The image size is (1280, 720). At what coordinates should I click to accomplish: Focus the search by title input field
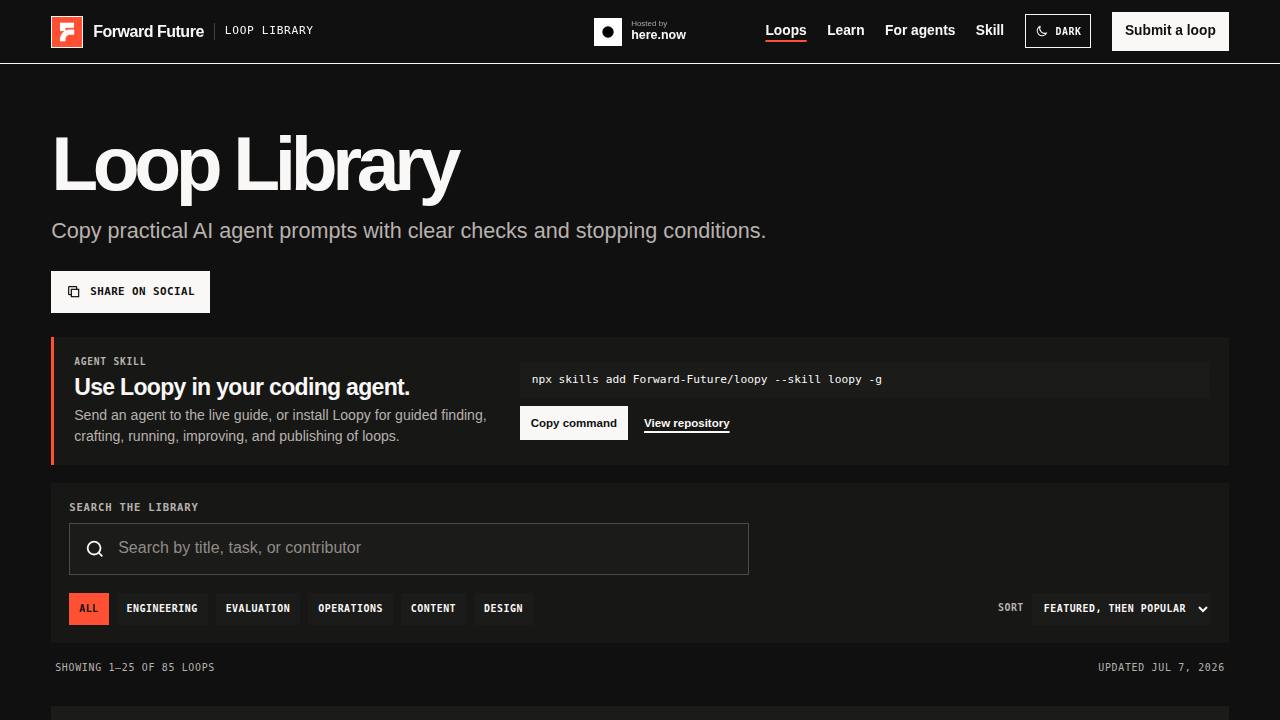pos(409,549)
